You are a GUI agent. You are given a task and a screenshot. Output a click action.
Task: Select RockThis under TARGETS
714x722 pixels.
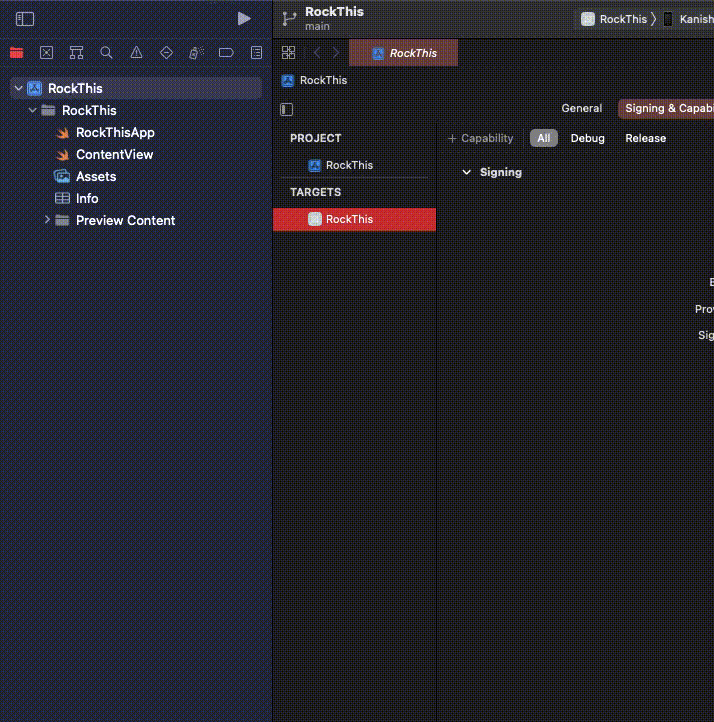click(354, 219)
